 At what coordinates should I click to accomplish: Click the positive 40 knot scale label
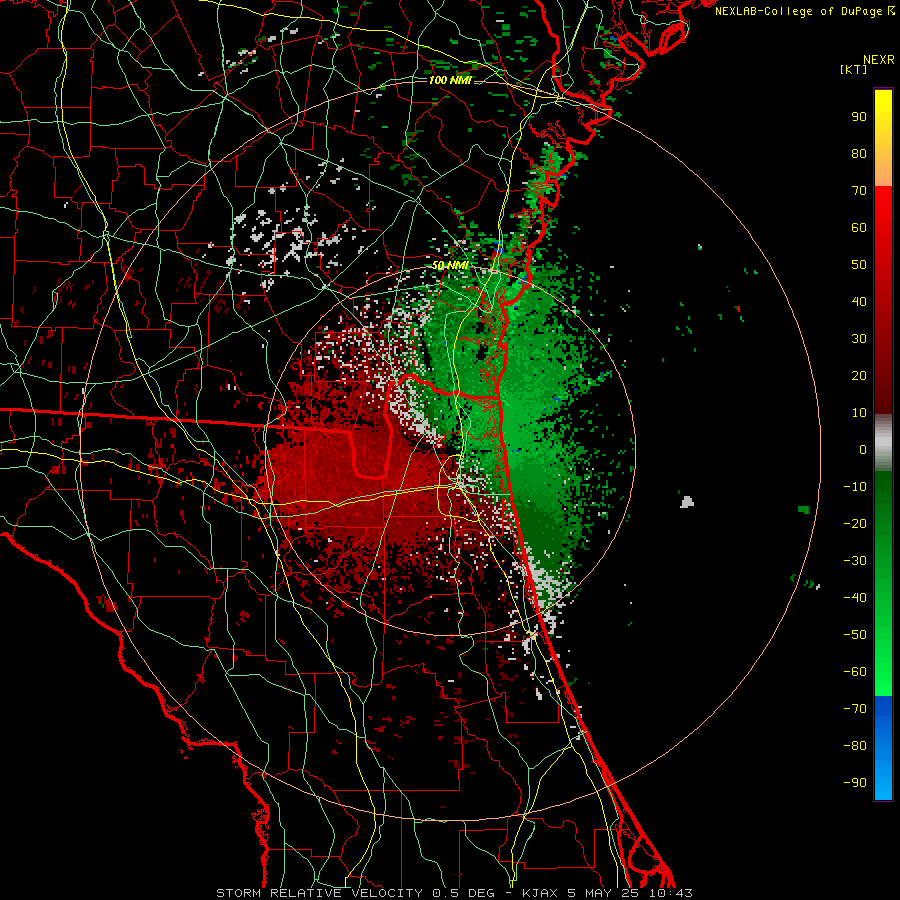(859, 302)
